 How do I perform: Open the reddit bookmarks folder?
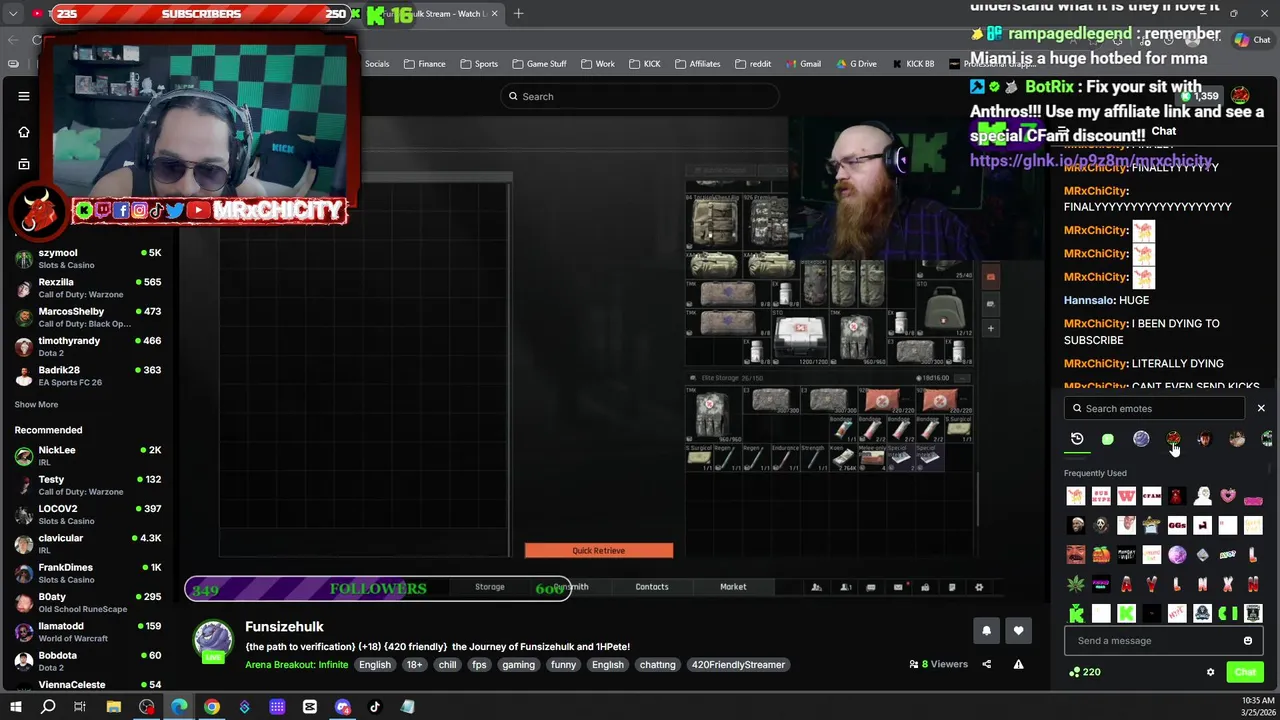[x=753, y=64]
